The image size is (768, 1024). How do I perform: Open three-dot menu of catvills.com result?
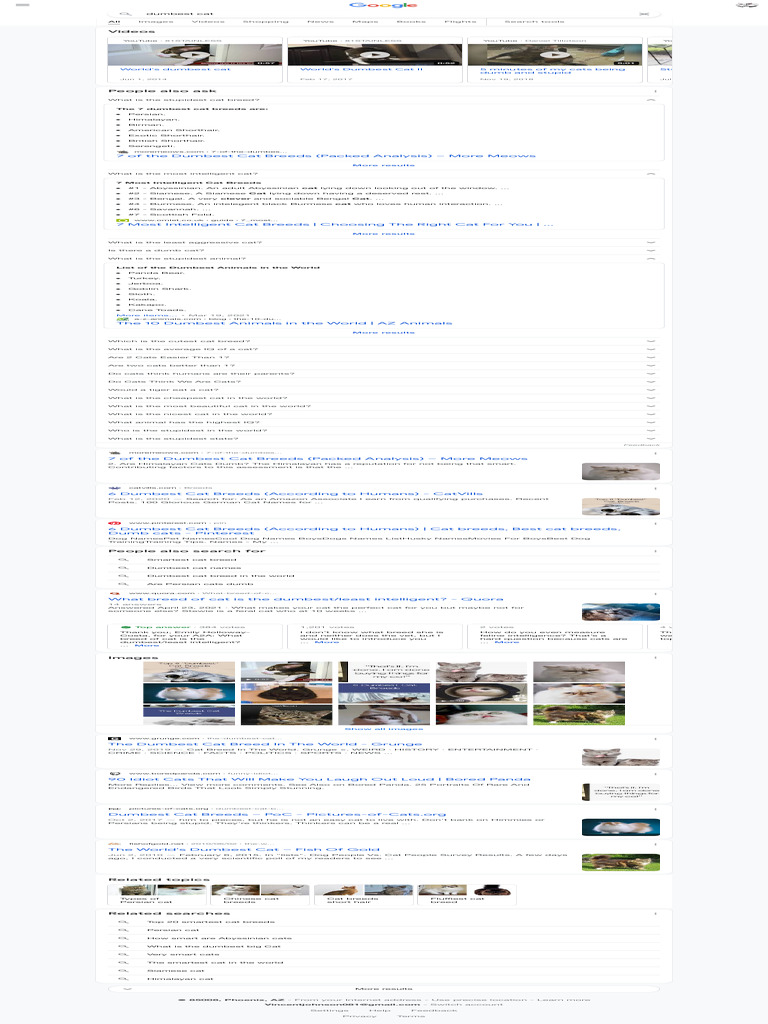[656, 488]
